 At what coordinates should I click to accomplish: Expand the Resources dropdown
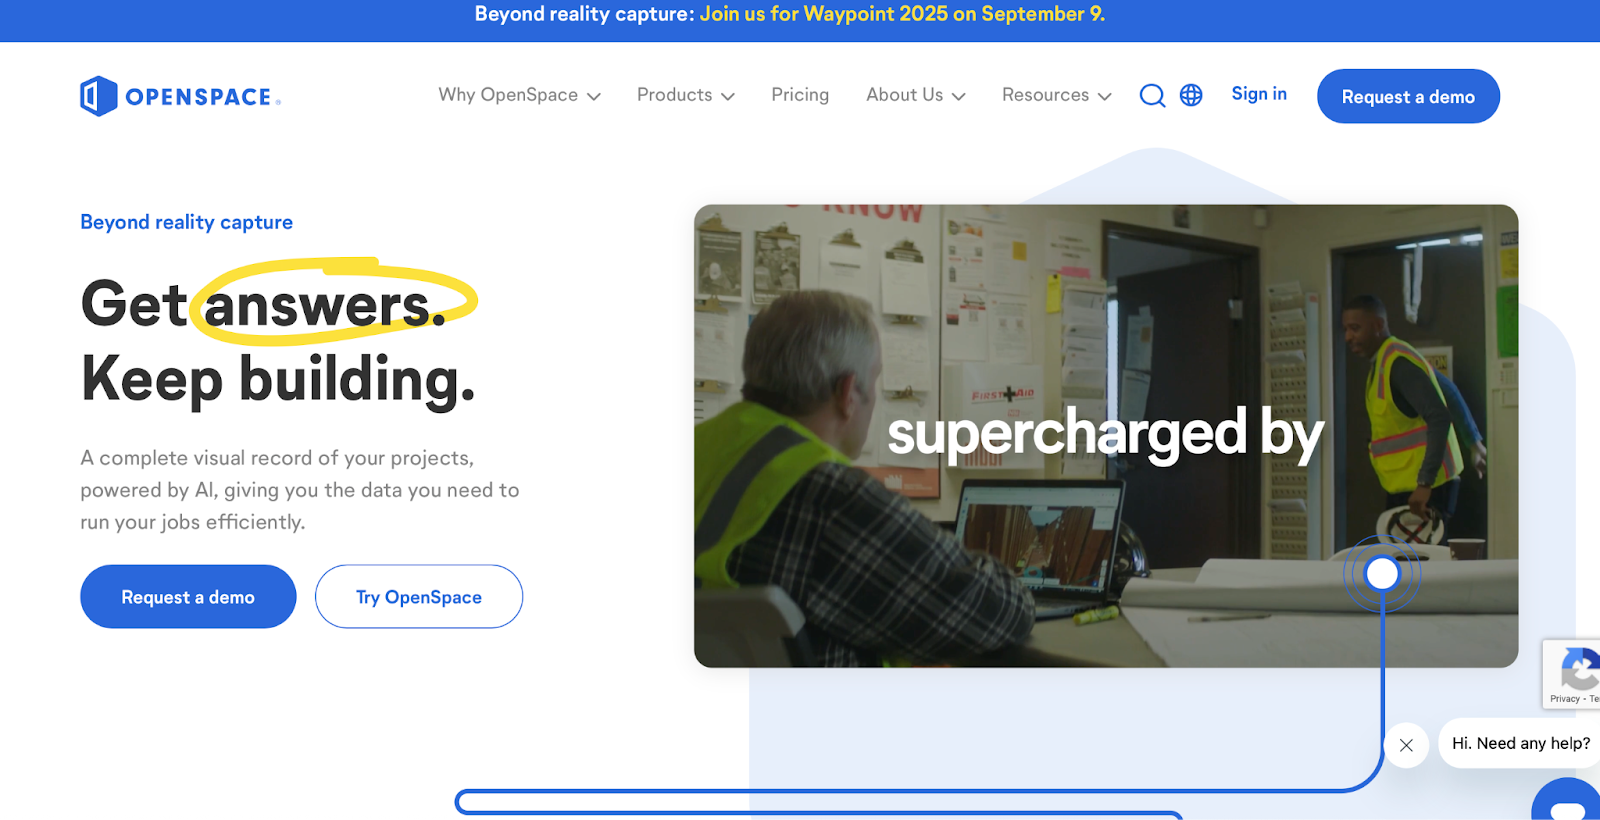[x=1057, y=95]
